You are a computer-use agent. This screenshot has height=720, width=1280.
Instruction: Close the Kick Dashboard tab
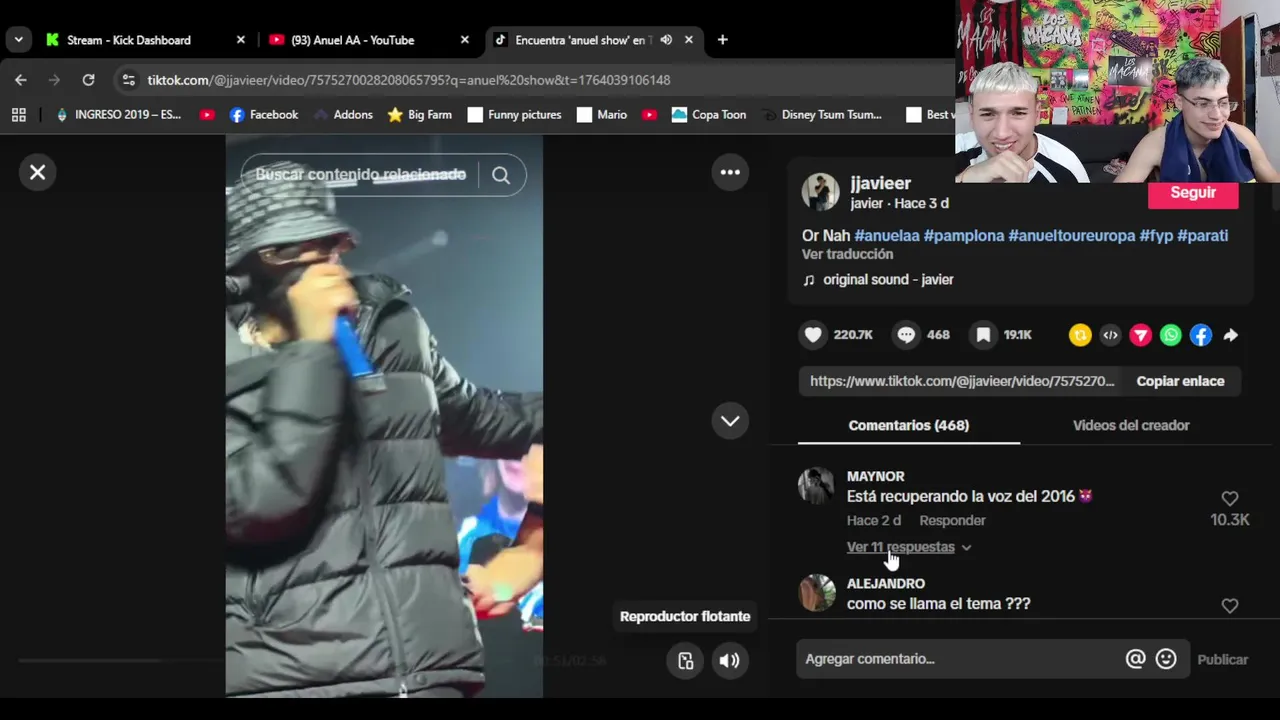(x=240, y=40)
